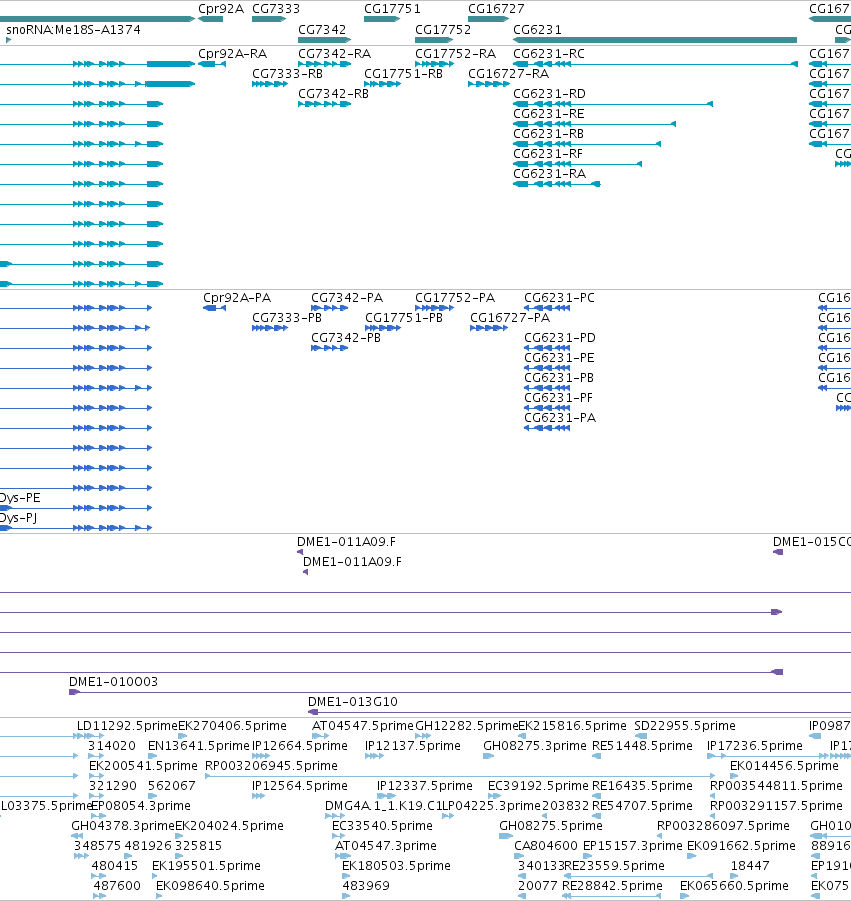Open the SD22955.5prime EST label
The width and height of the screenshot is (851, 901).
(684, 726)
